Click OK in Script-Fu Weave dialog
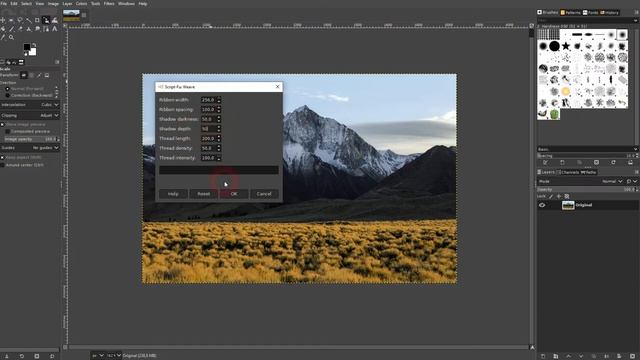Viewport: 640px width, 360px height. (234, 194)
